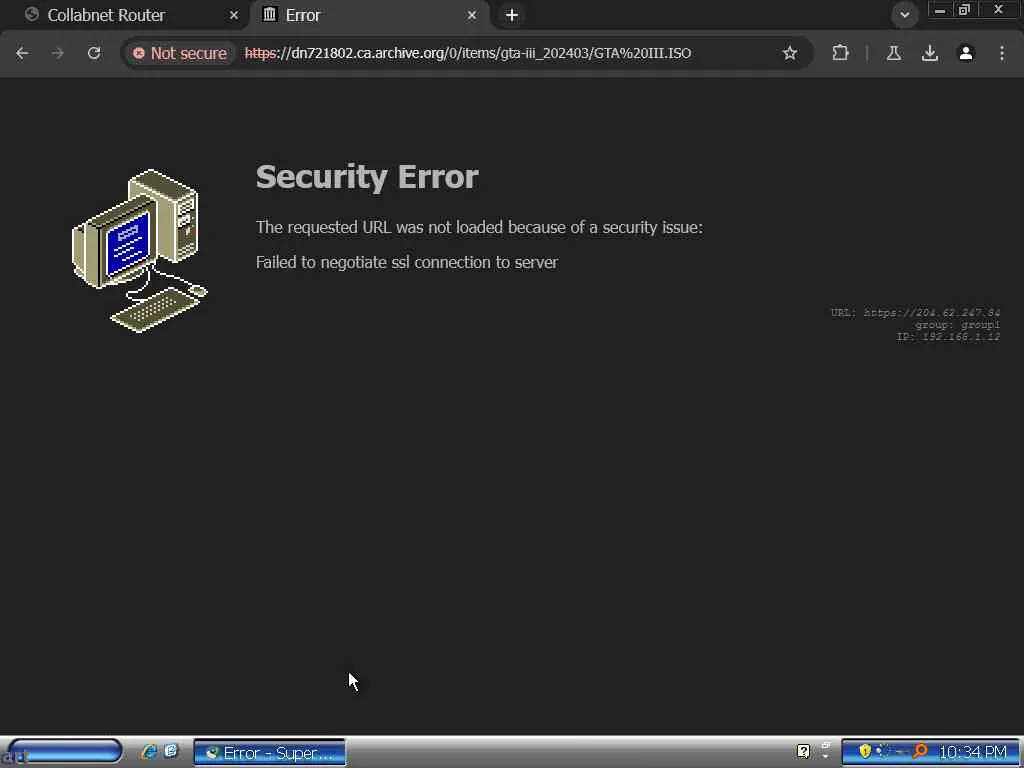Click the help question-mark tray icon
The image size is (1024, 768).
point(803,752)
